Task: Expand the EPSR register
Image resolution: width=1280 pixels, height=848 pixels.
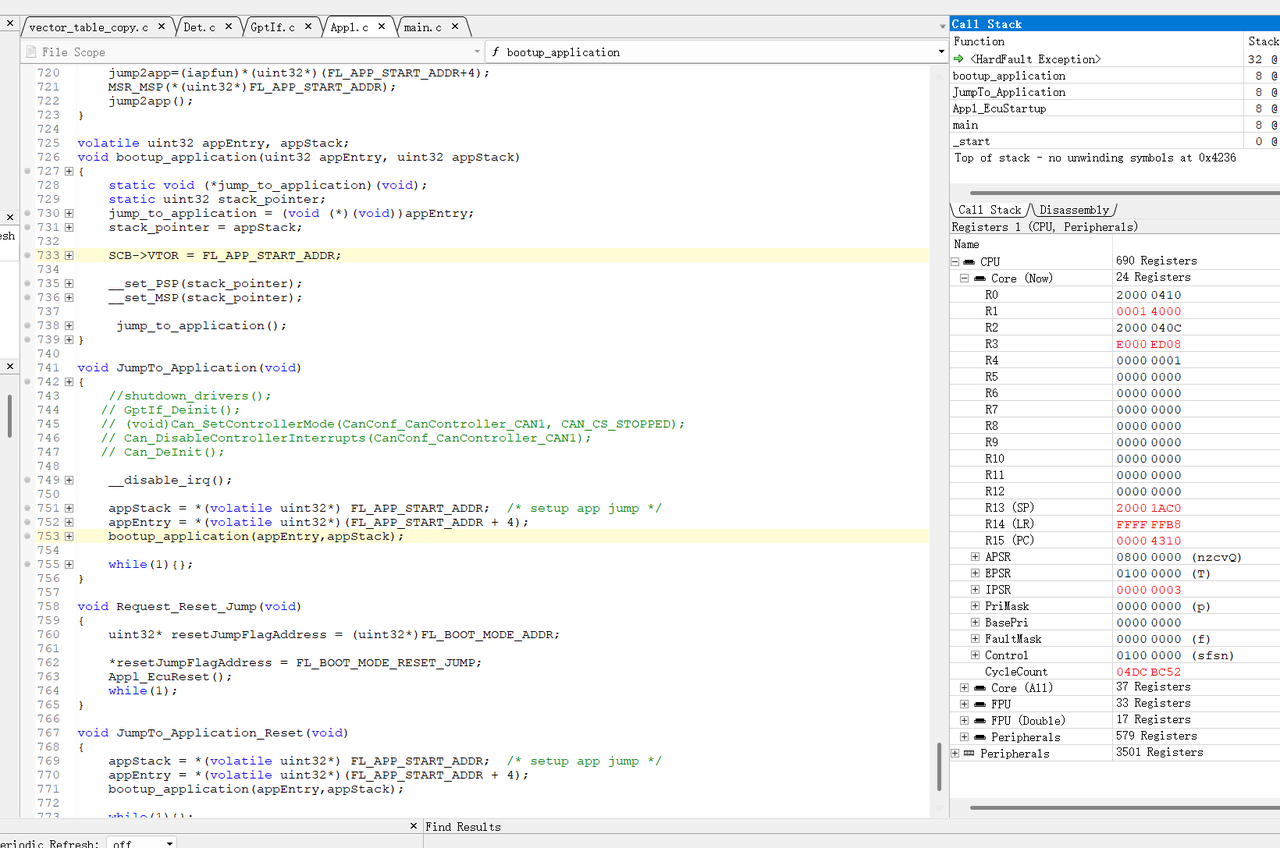Action: tap(975, 573)
